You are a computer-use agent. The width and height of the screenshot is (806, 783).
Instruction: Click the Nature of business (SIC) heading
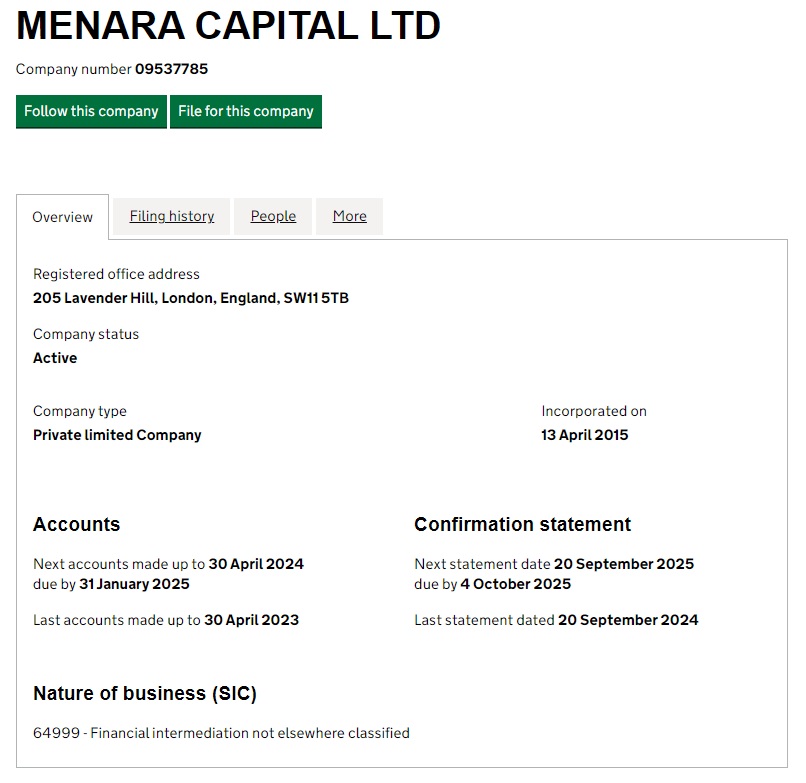[144, 693]
